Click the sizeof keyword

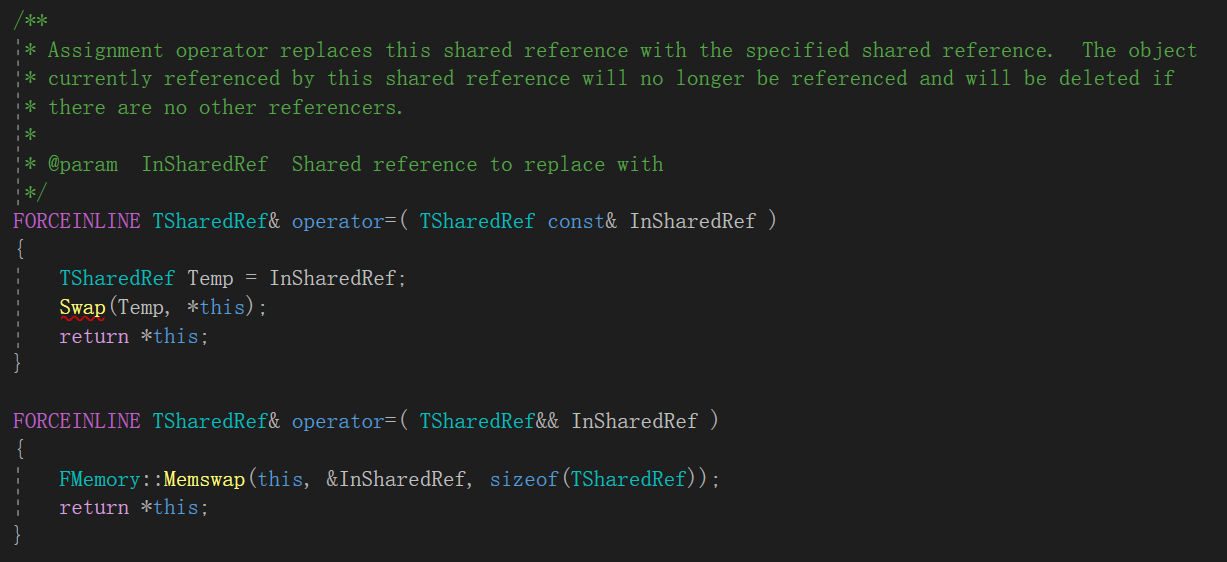(524, 479)
